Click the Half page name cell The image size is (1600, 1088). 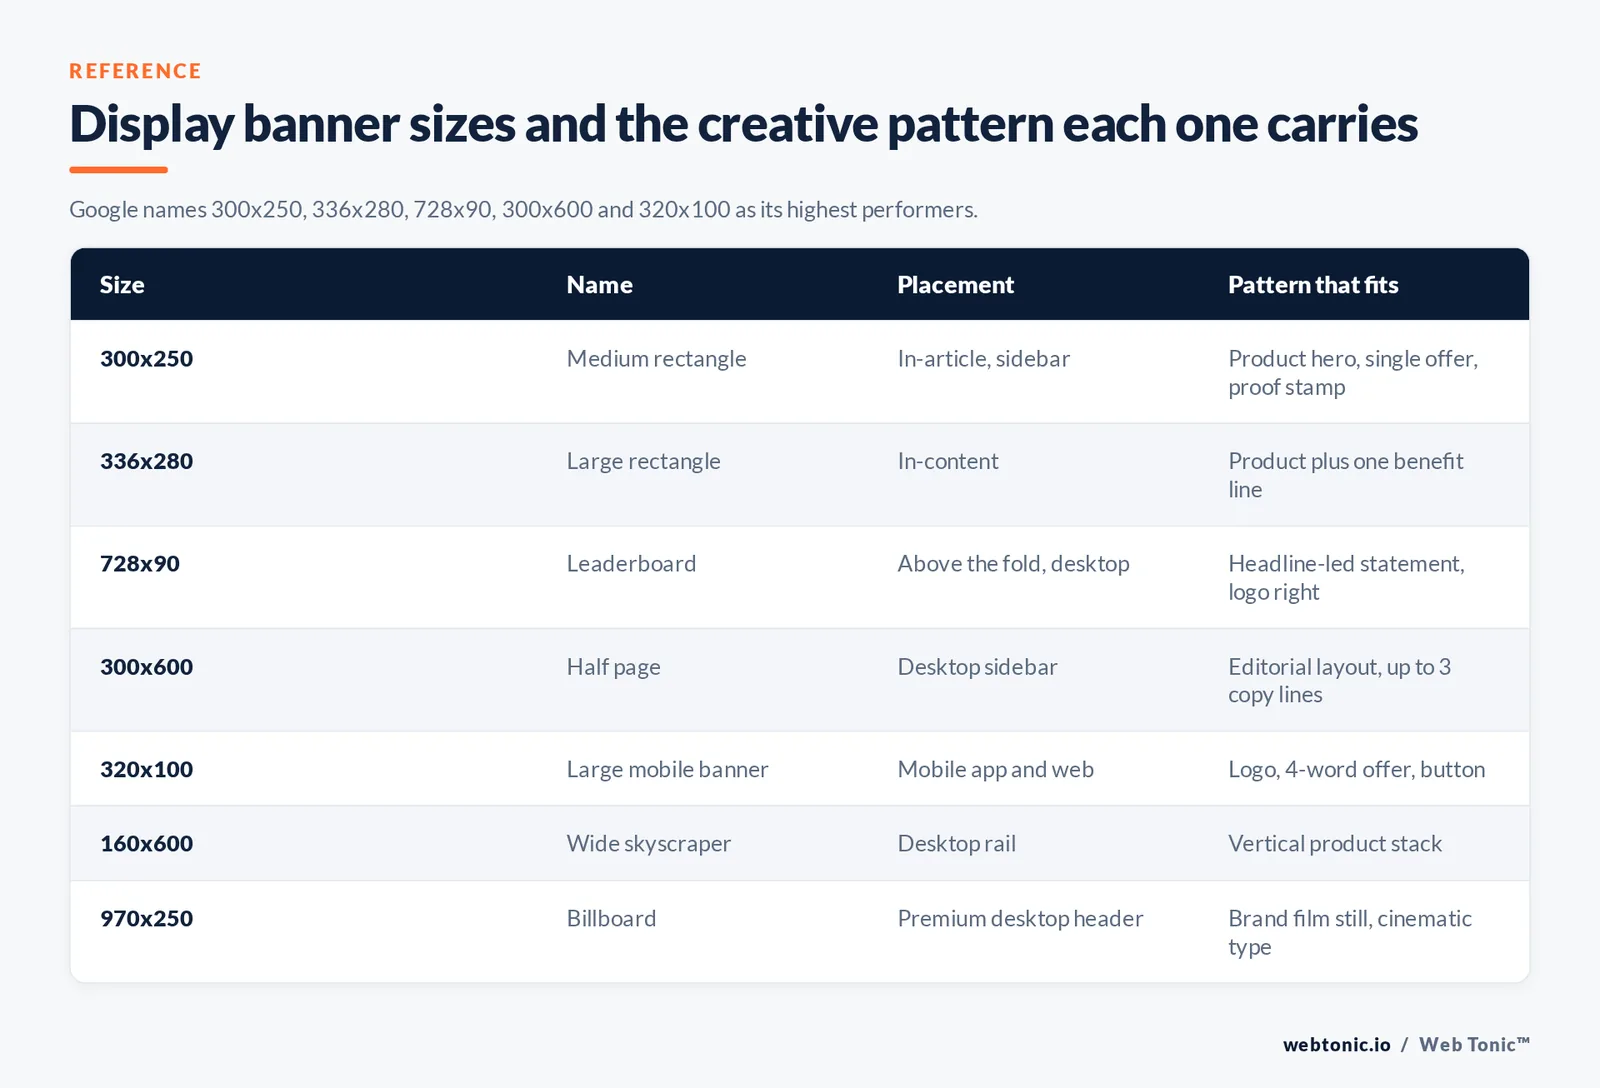click(613, 667)
